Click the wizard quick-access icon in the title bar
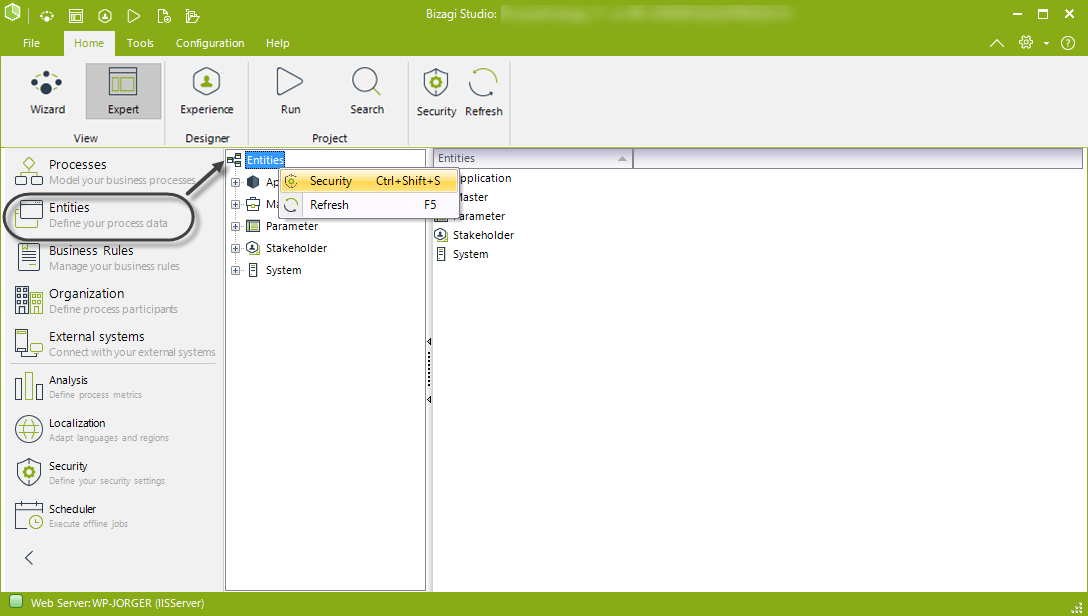 (46, 15)
